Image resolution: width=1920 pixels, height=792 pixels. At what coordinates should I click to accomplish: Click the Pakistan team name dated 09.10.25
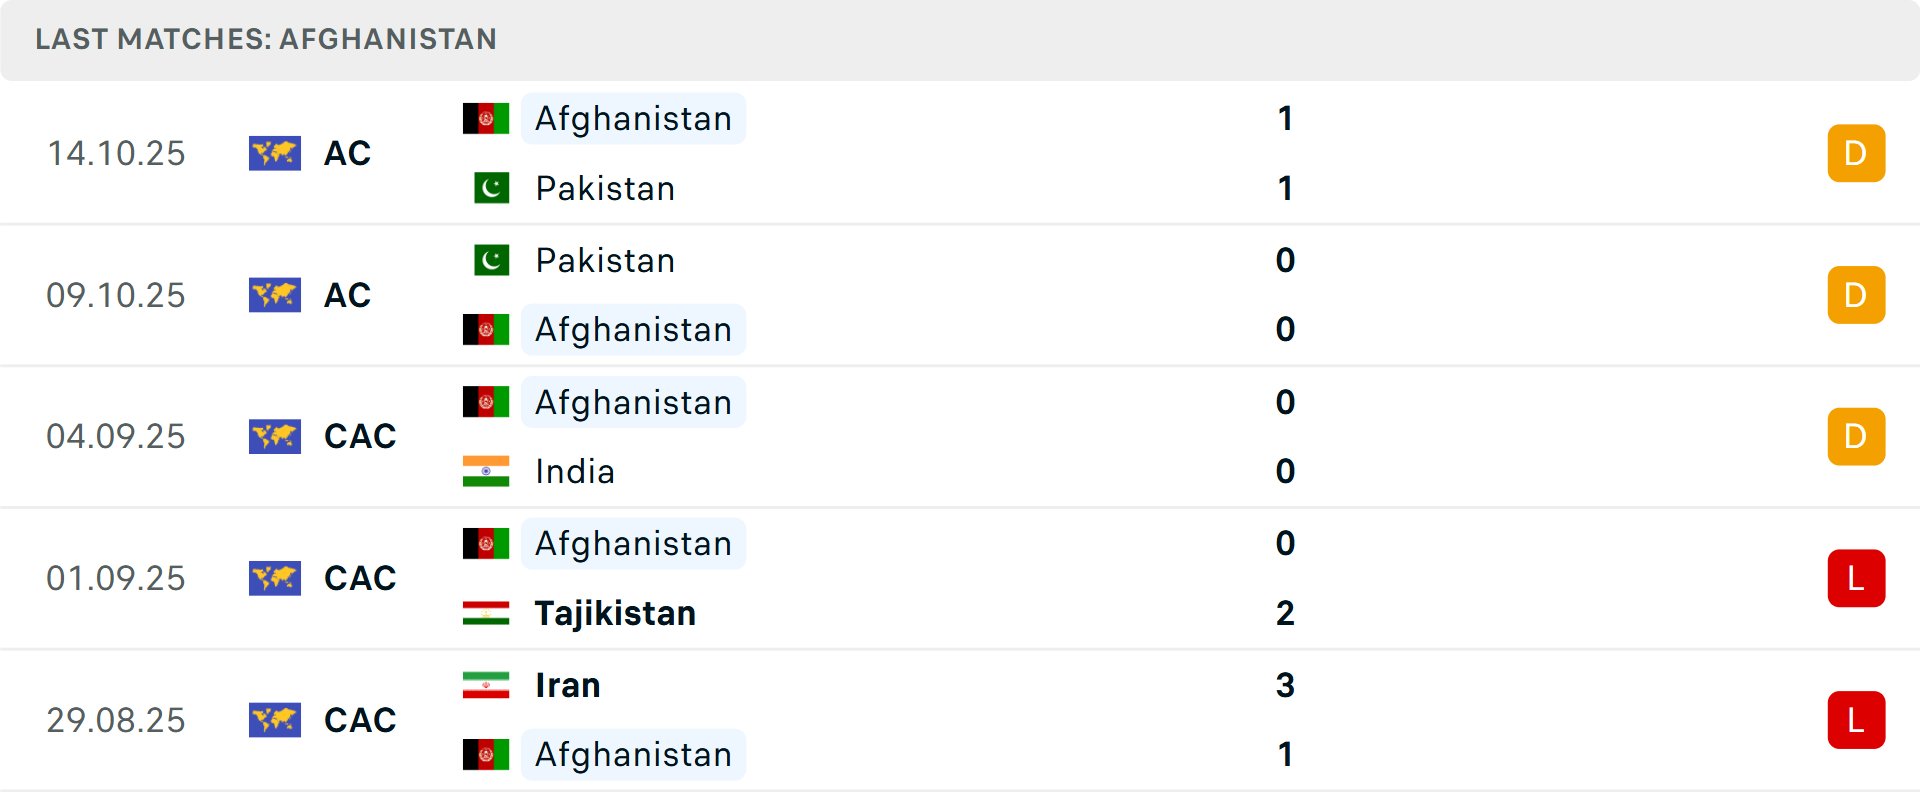pos(604,260)
